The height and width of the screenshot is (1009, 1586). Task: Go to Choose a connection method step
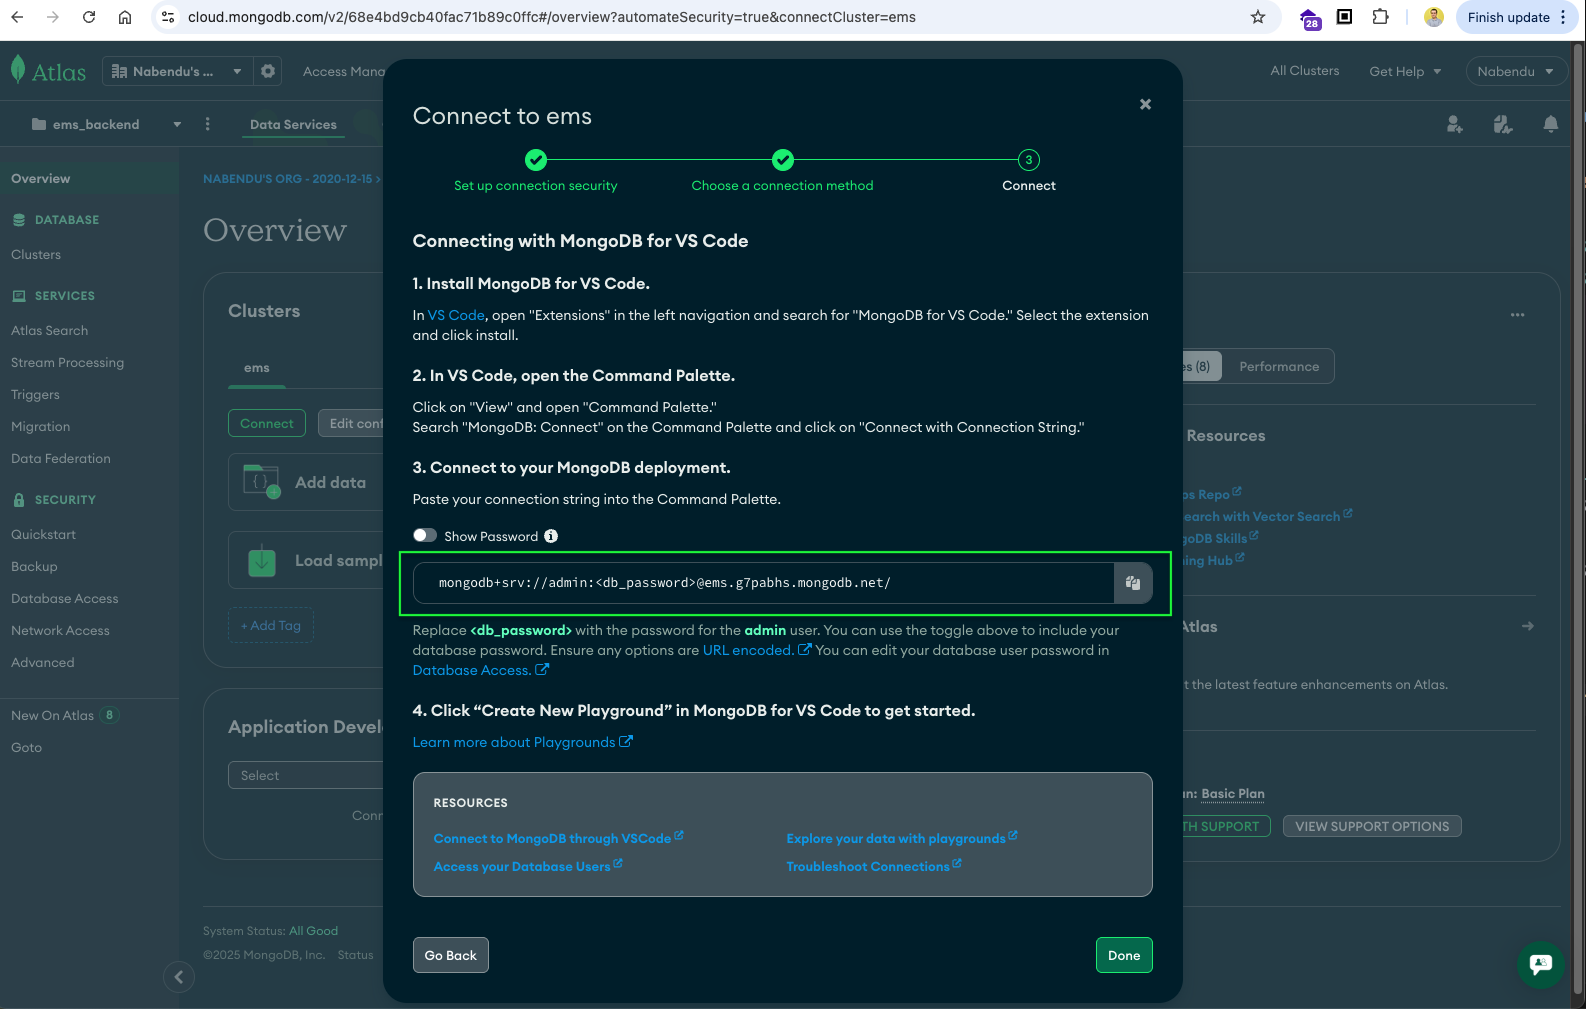782,171
